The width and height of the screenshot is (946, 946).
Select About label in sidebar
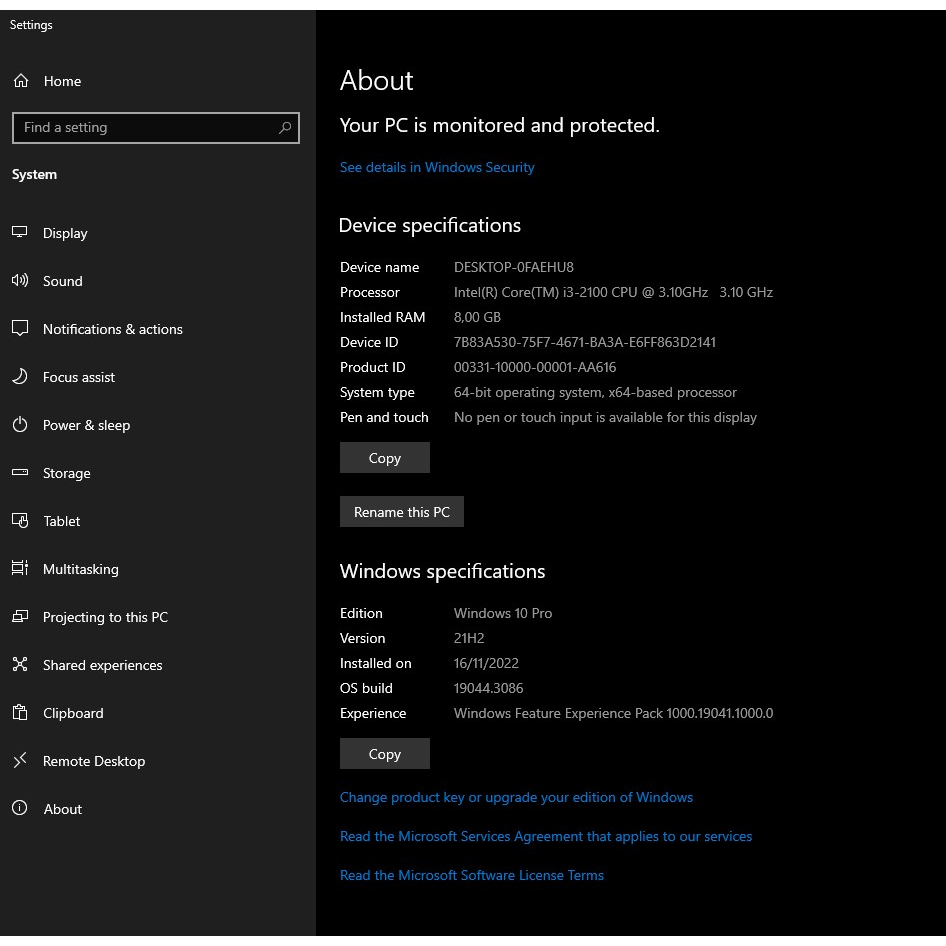[63, 809]
